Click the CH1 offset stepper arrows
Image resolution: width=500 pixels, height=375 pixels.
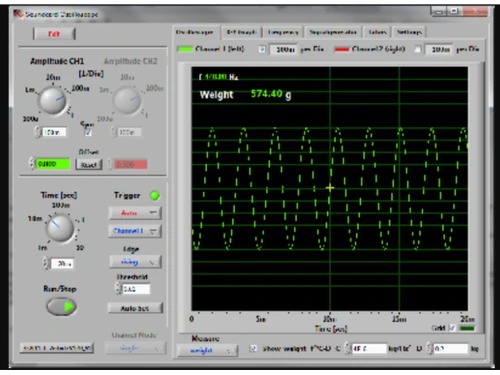[32, 164]
